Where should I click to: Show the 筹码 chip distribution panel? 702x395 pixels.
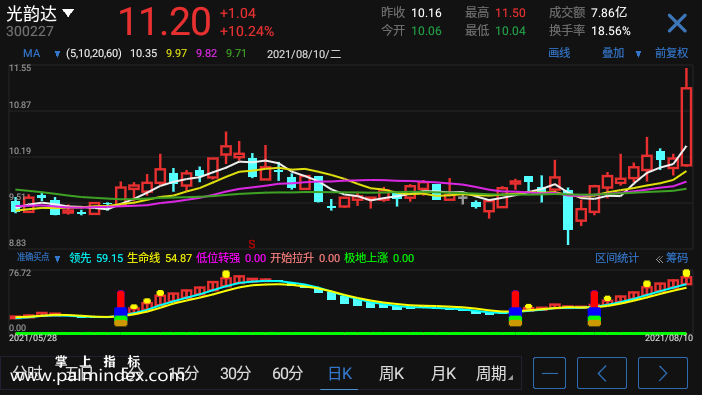click(676, 258)
